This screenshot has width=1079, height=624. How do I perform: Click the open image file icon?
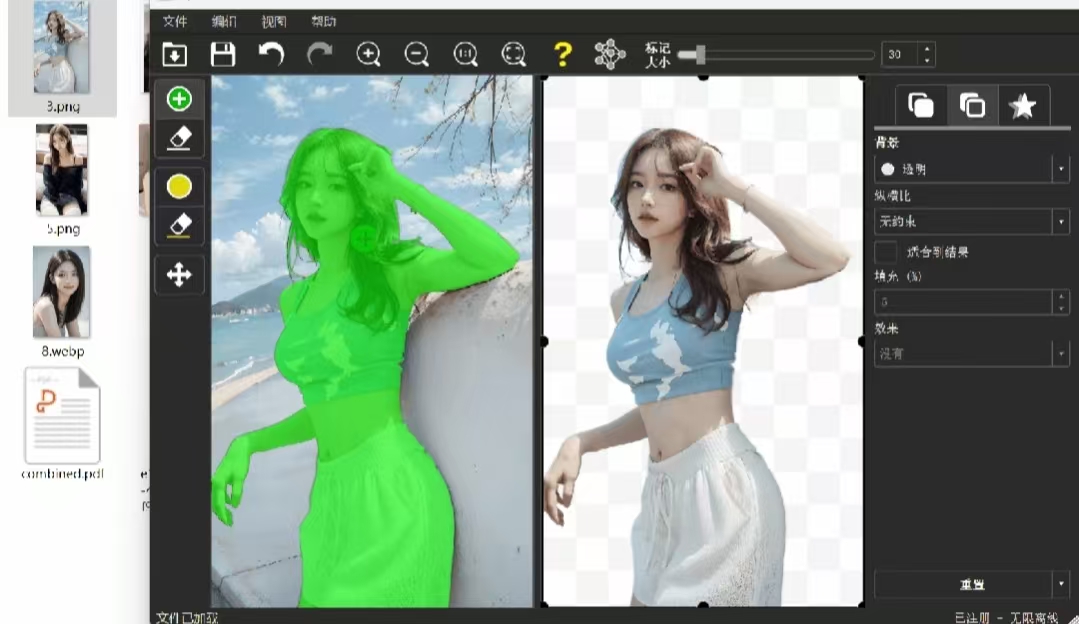point(175,54)
